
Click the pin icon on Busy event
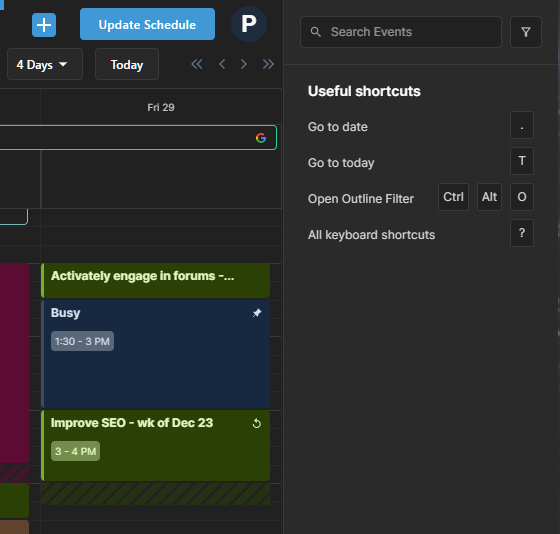tap(257, 313)
